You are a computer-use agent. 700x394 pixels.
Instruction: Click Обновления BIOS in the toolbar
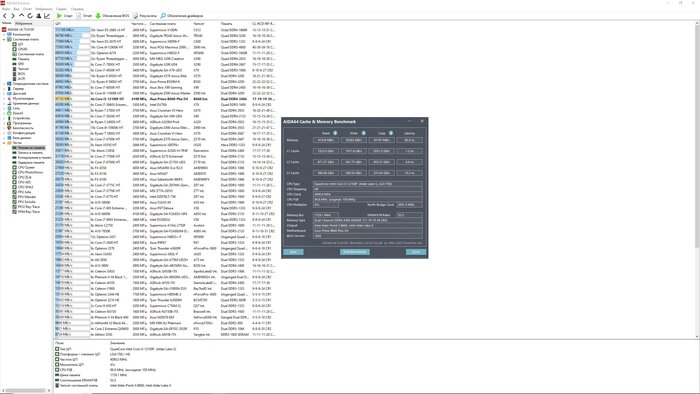112,16
